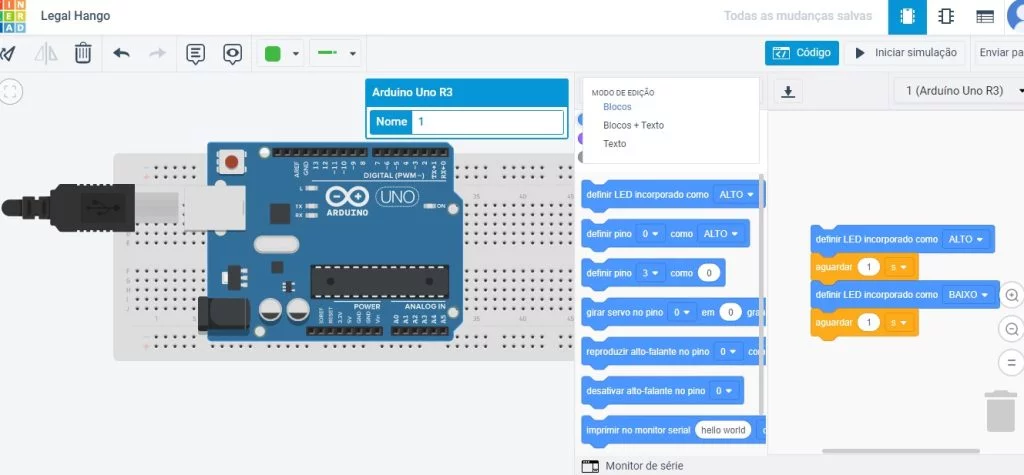Click the Legal Hango project title
This screenshot has height=475, width=1024.
tap(75, 16)
